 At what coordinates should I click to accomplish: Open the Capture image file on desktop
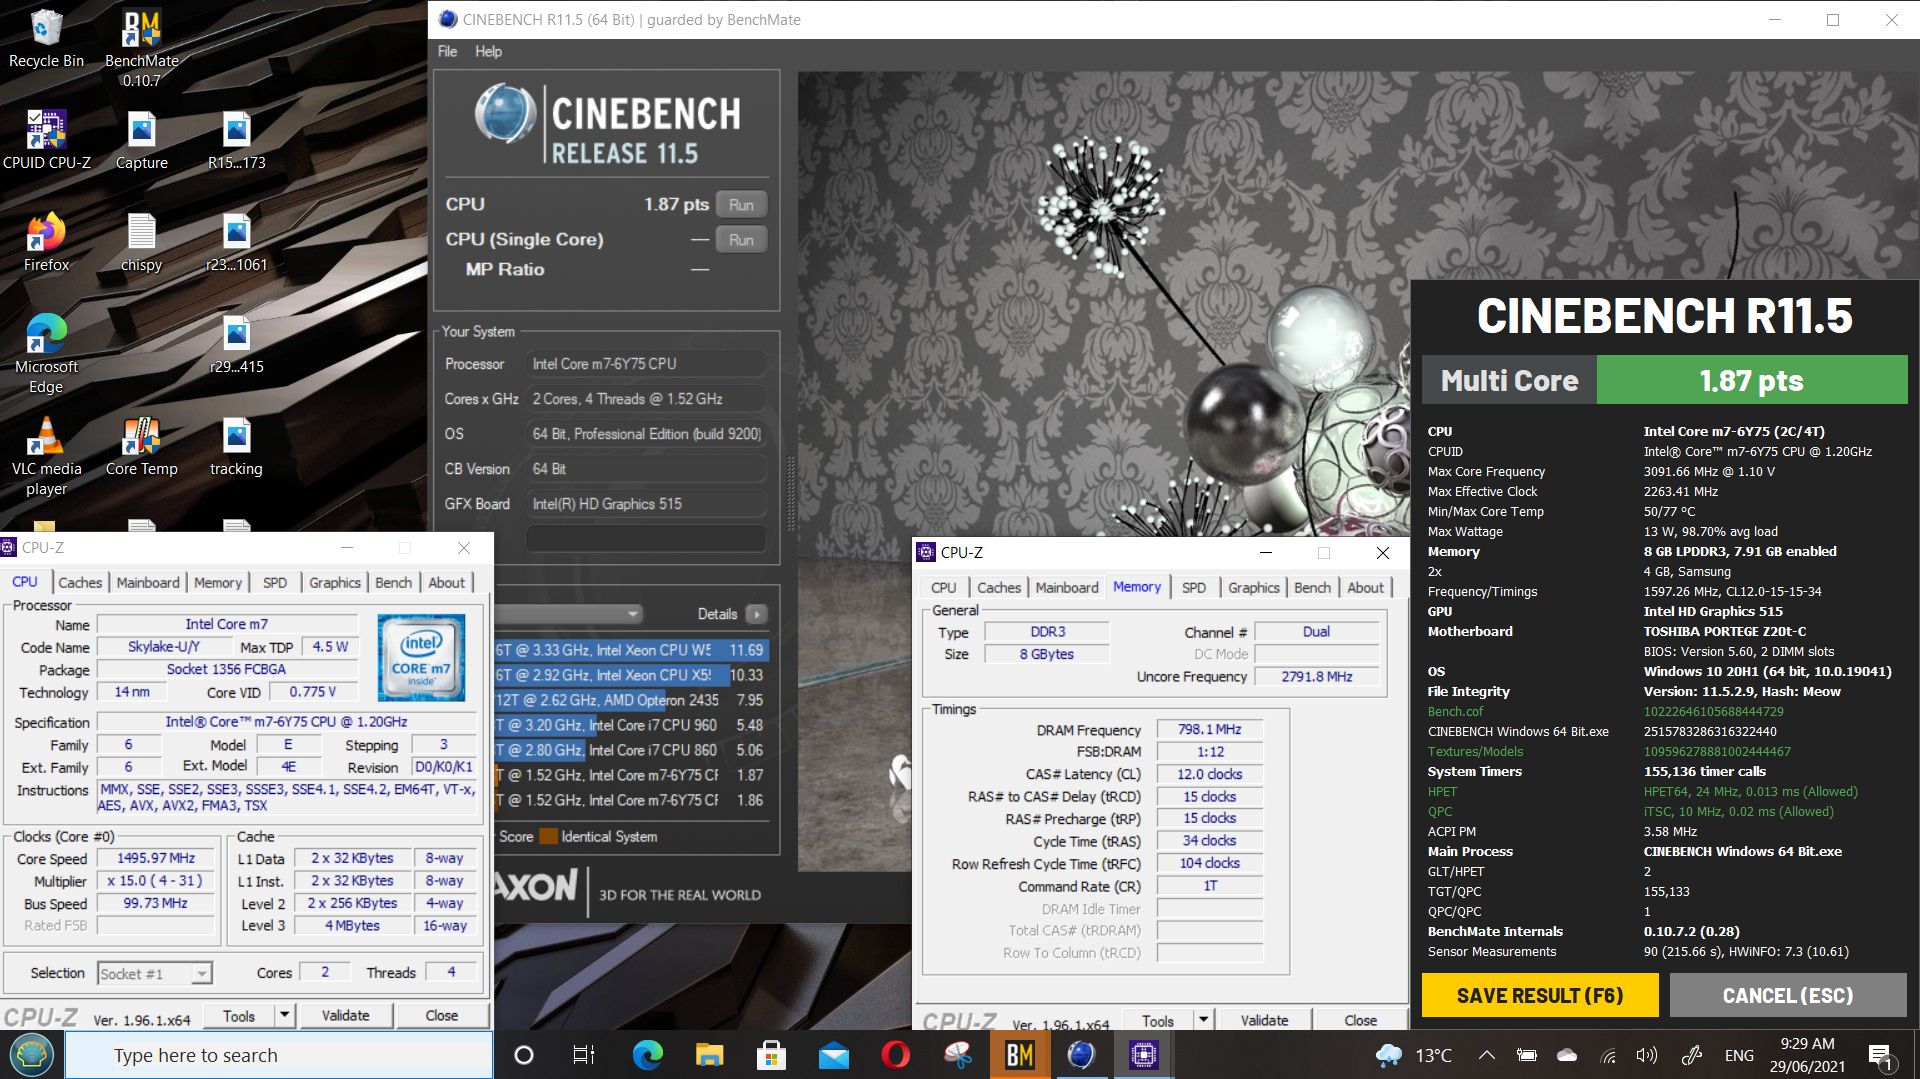click(141, 140)
